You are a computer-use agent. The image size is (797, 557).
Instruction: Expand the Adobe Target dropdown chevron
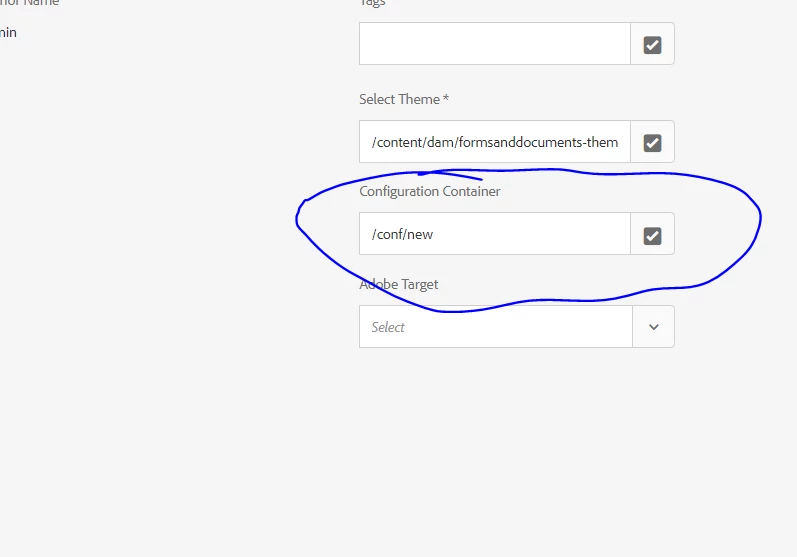(x=654, y=327)
